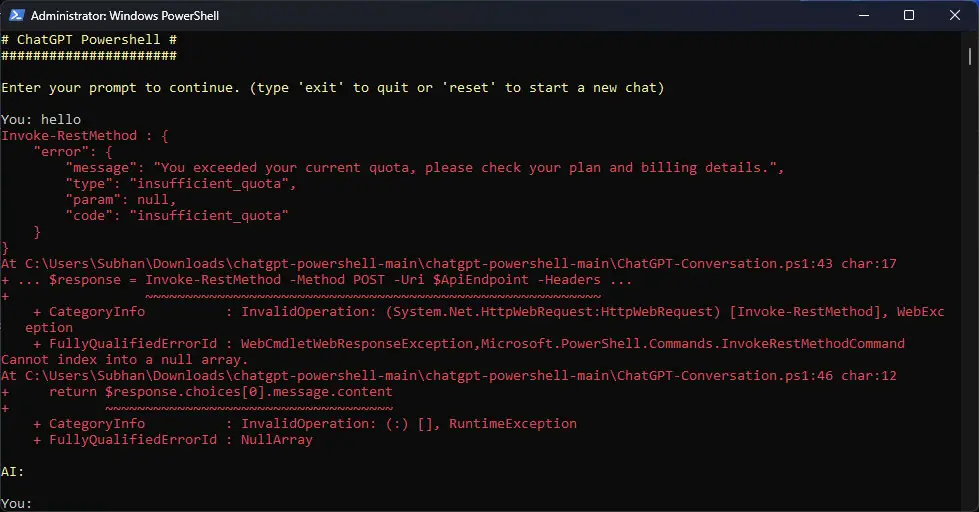Click the 'AI:' output line
This screenshot has width=979, height=512.
(12, 471)
